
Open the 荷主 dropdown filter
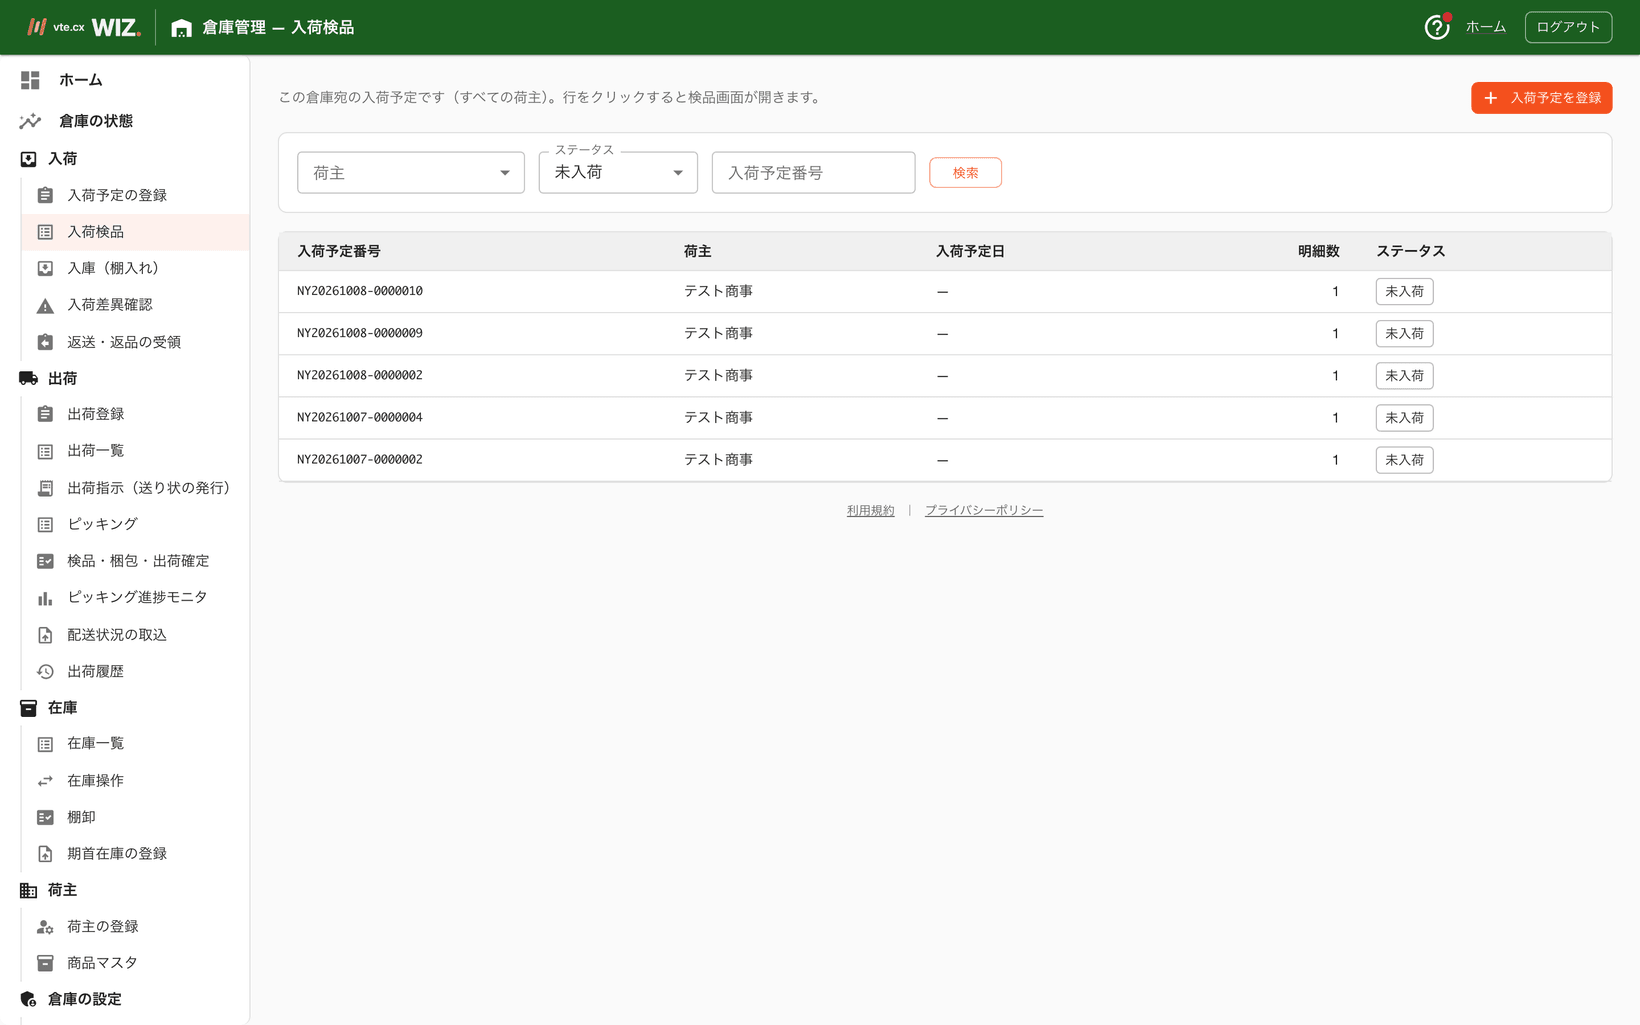pos(411,173)
